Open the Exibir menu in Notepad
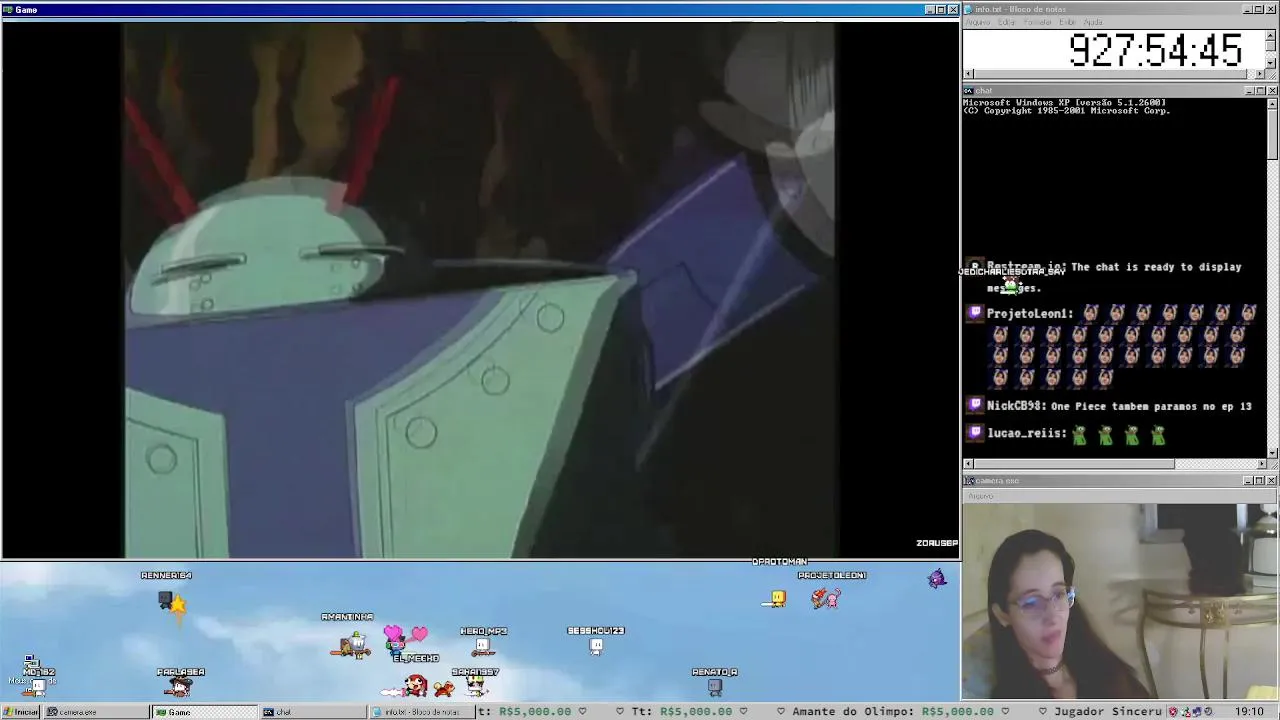The image size is (1280, 720). coord(1067,22)
